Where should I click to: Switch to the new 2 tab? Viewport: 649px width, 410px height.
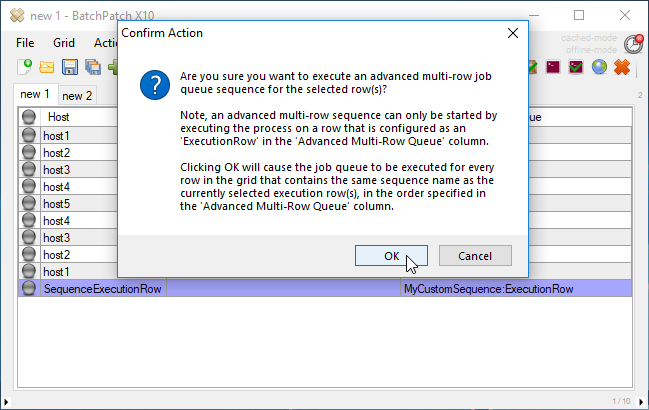(77, 96)
